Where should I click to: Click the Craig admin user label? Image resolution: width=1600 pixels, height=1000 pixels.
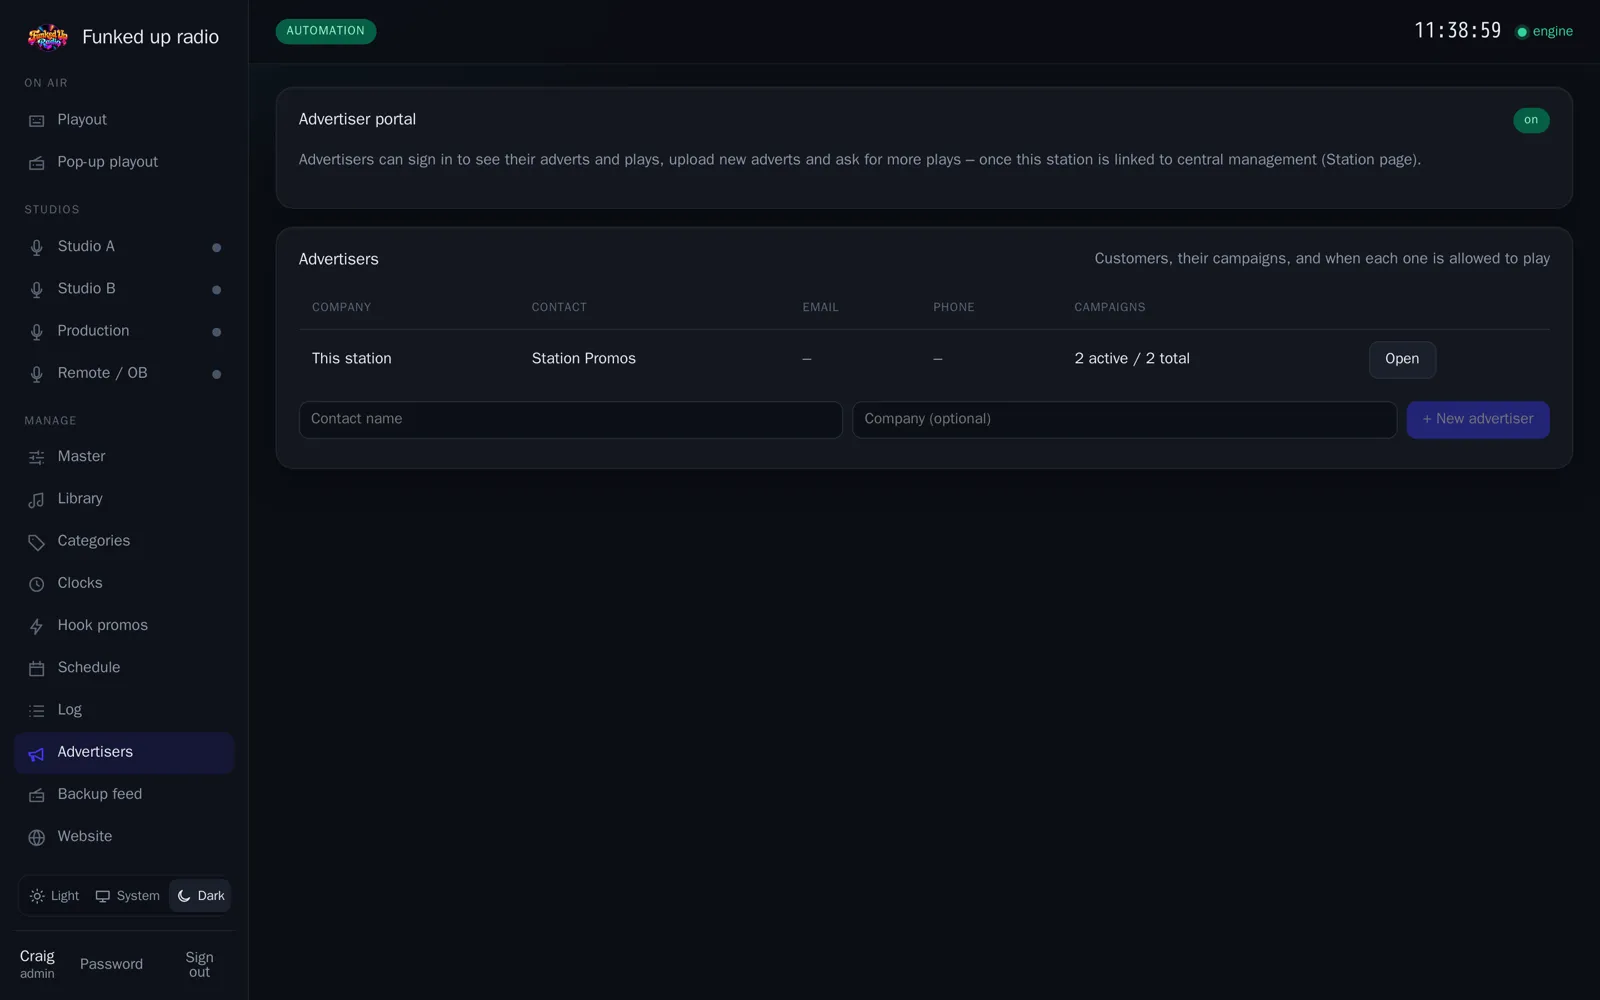pyautogui.click(x=37, y=965)
